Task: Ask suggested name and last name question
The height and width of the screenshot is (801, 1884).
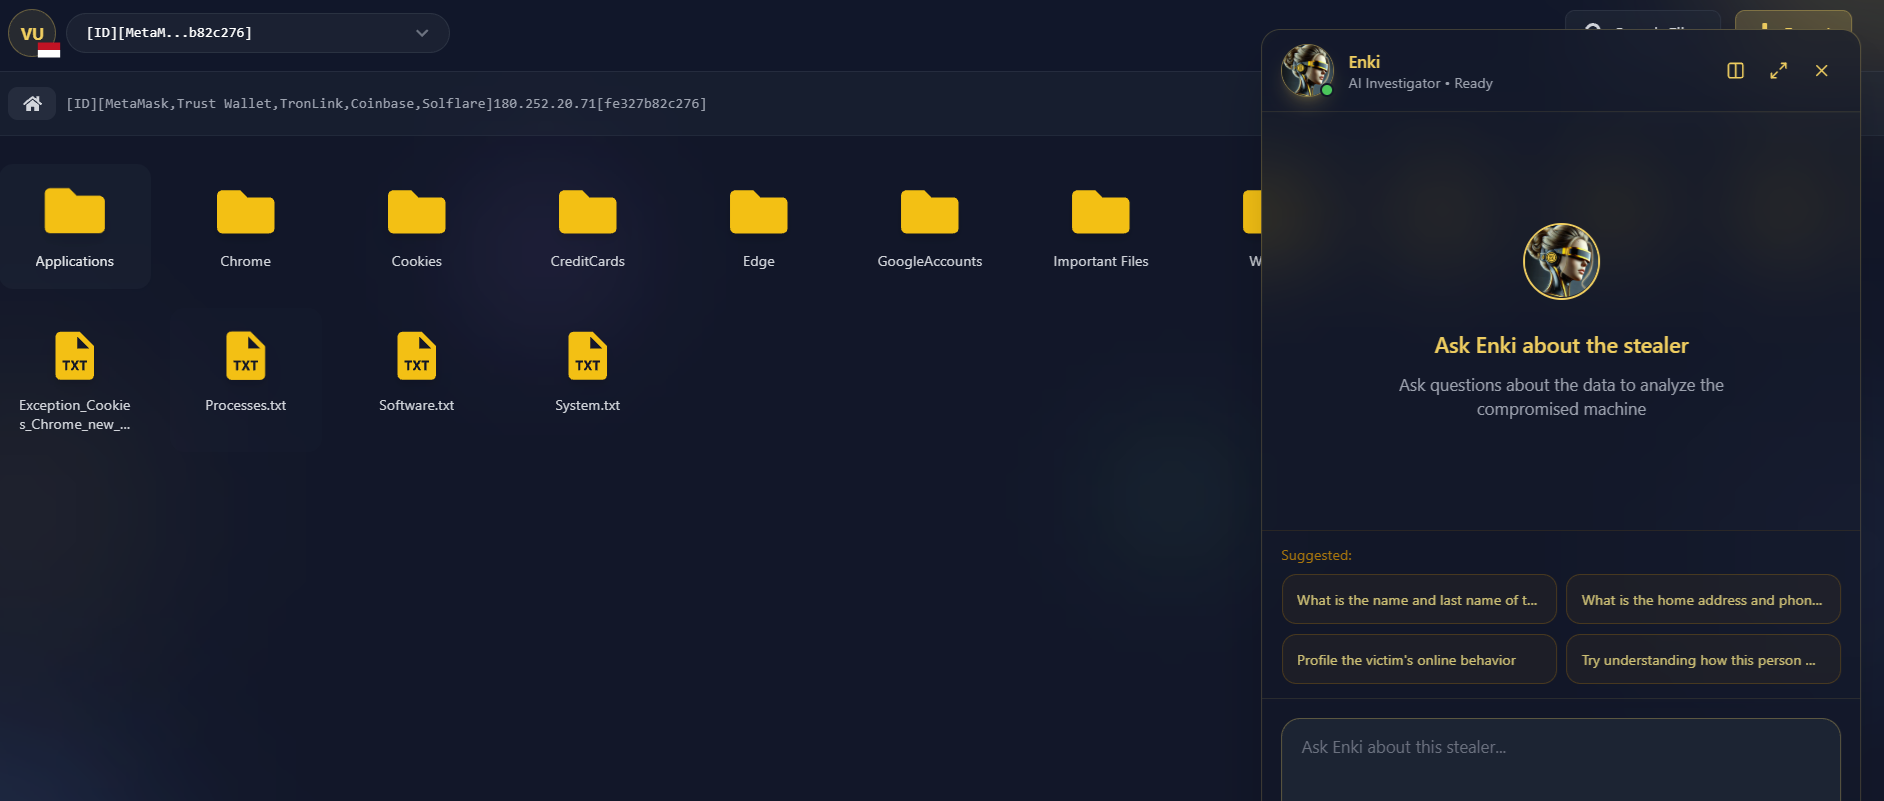Action: point(1419,599)
